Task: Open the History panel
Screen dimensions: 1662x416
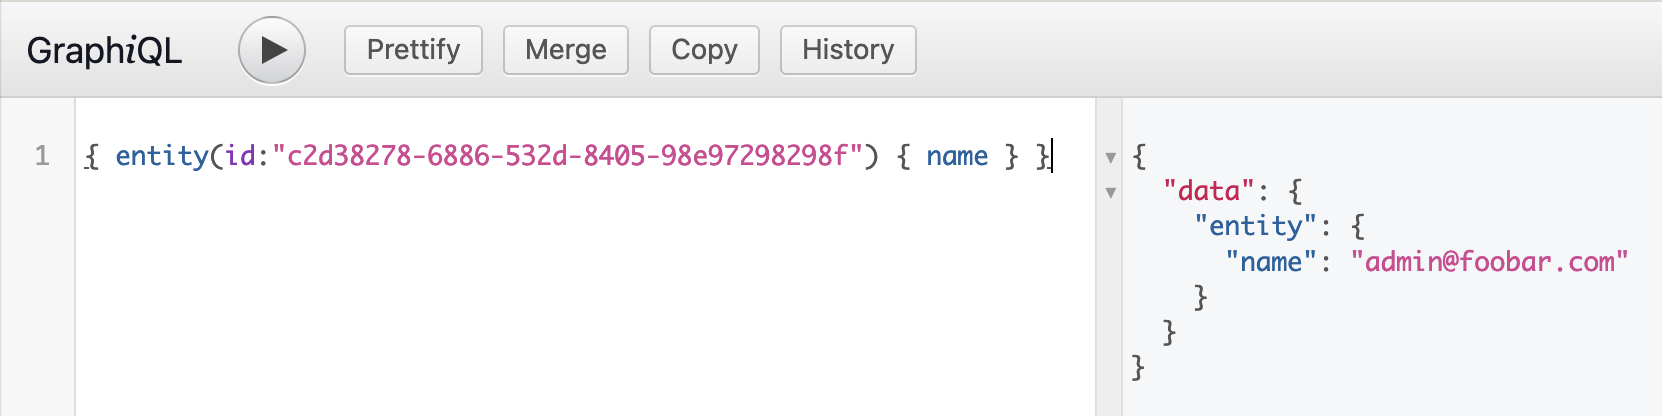Action: [x=848, y=50]
